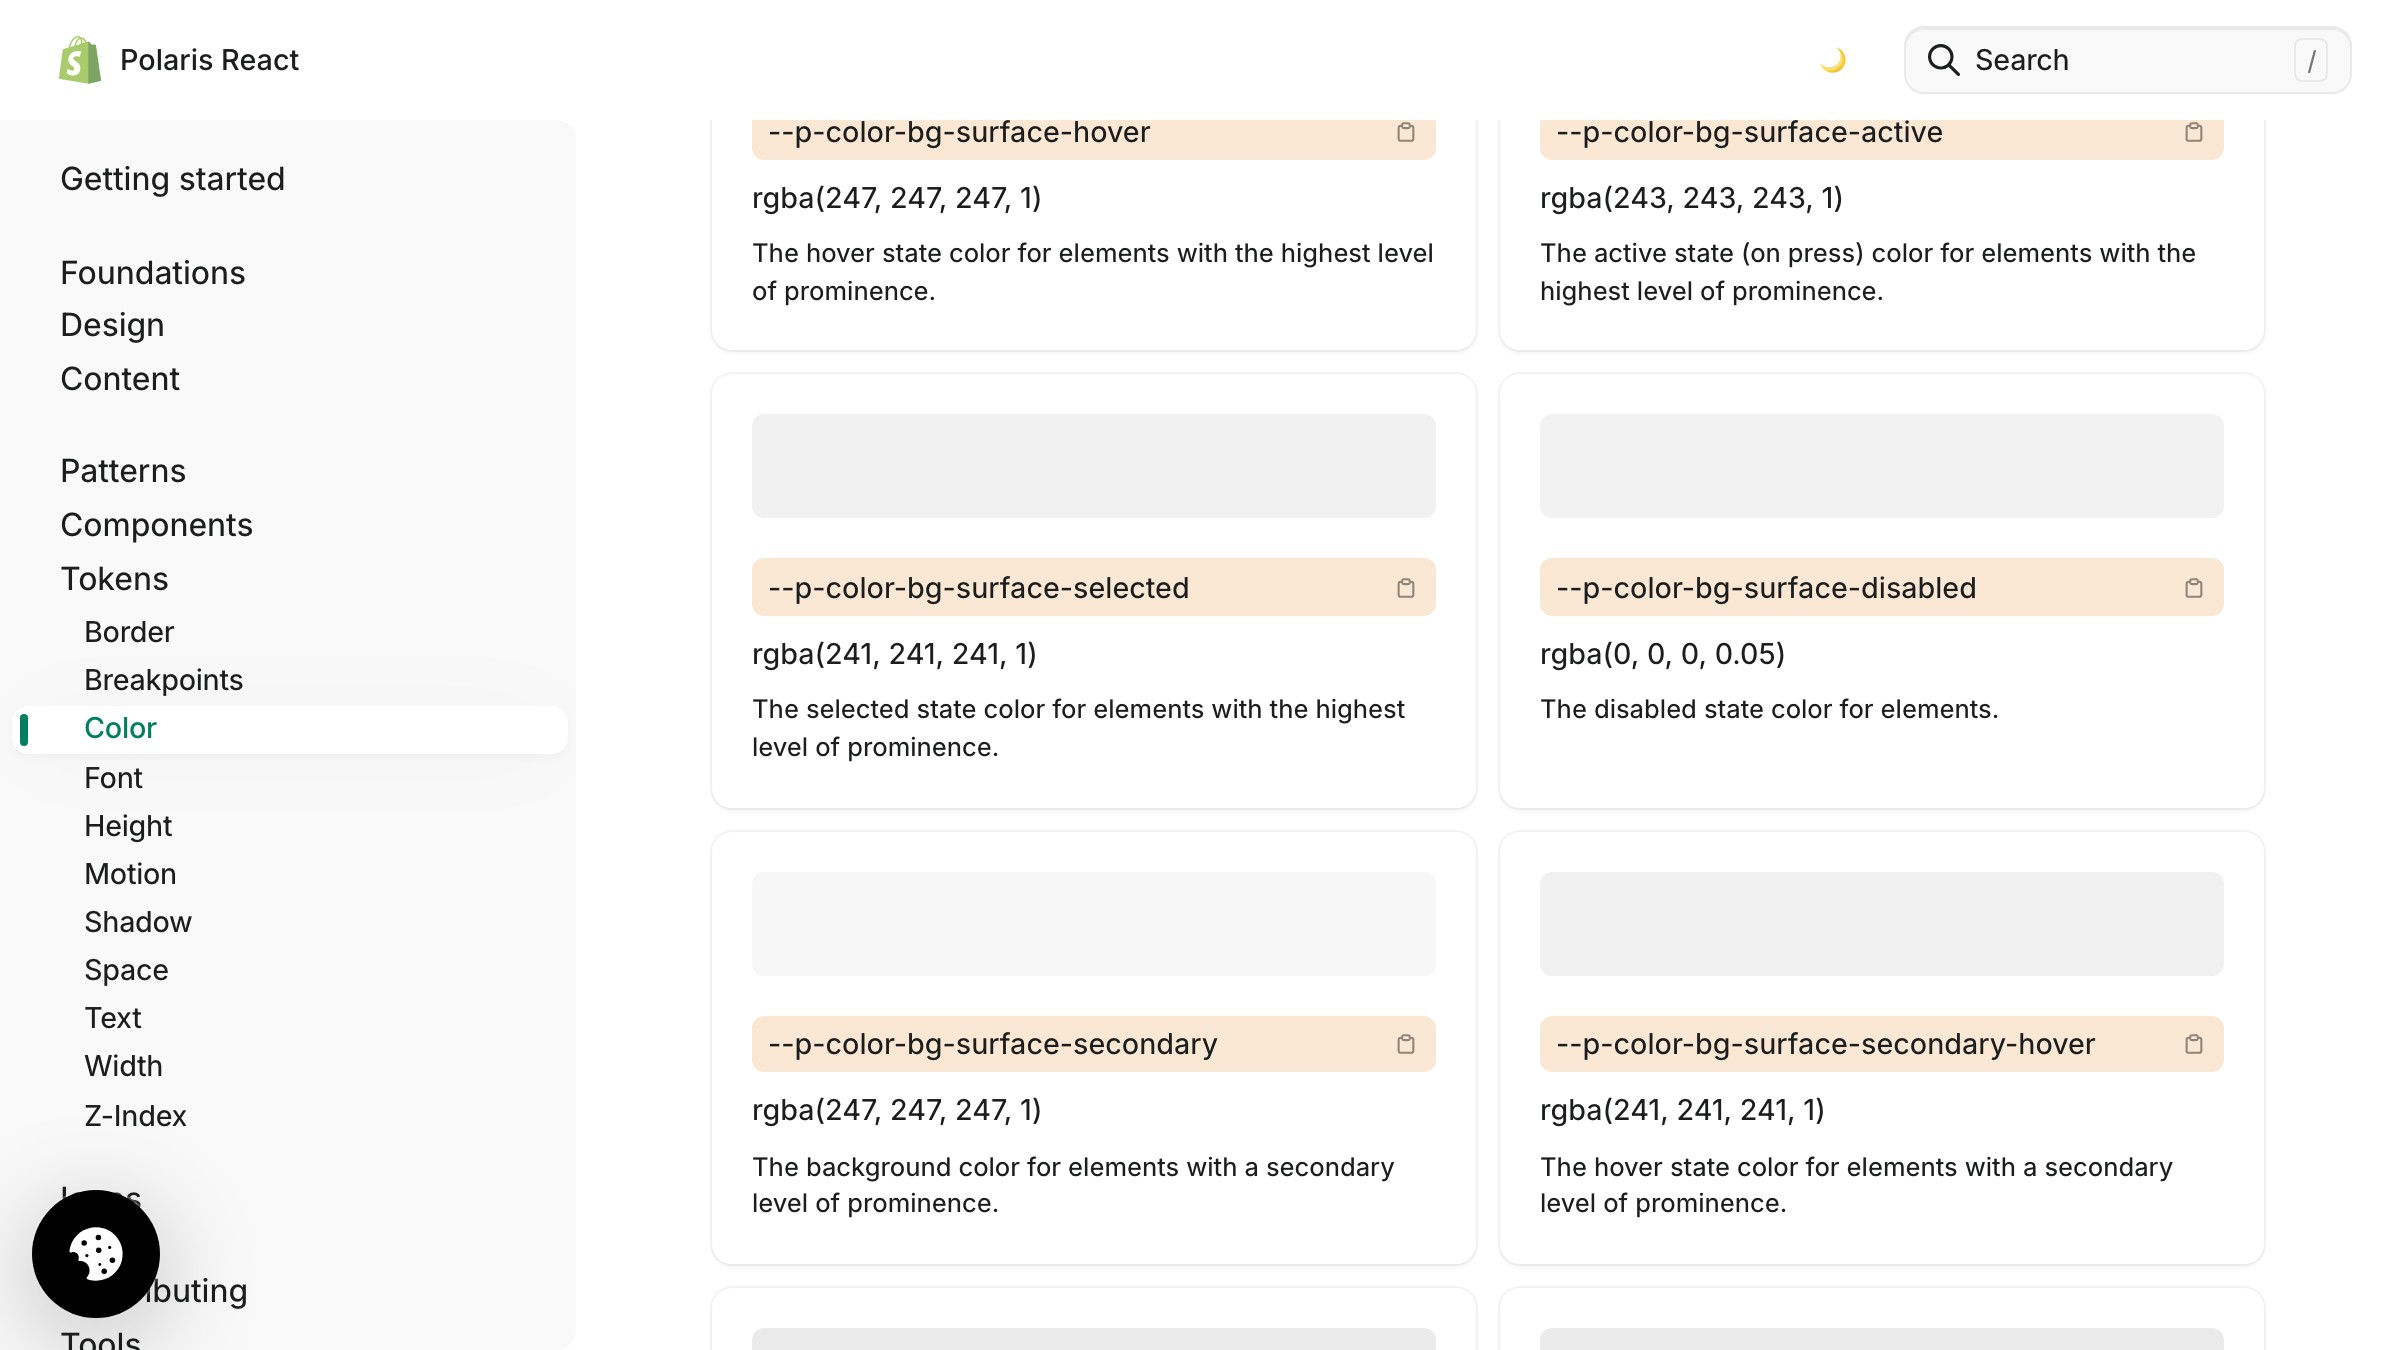Click the magnifying glass search icon

click(1943, 60)
